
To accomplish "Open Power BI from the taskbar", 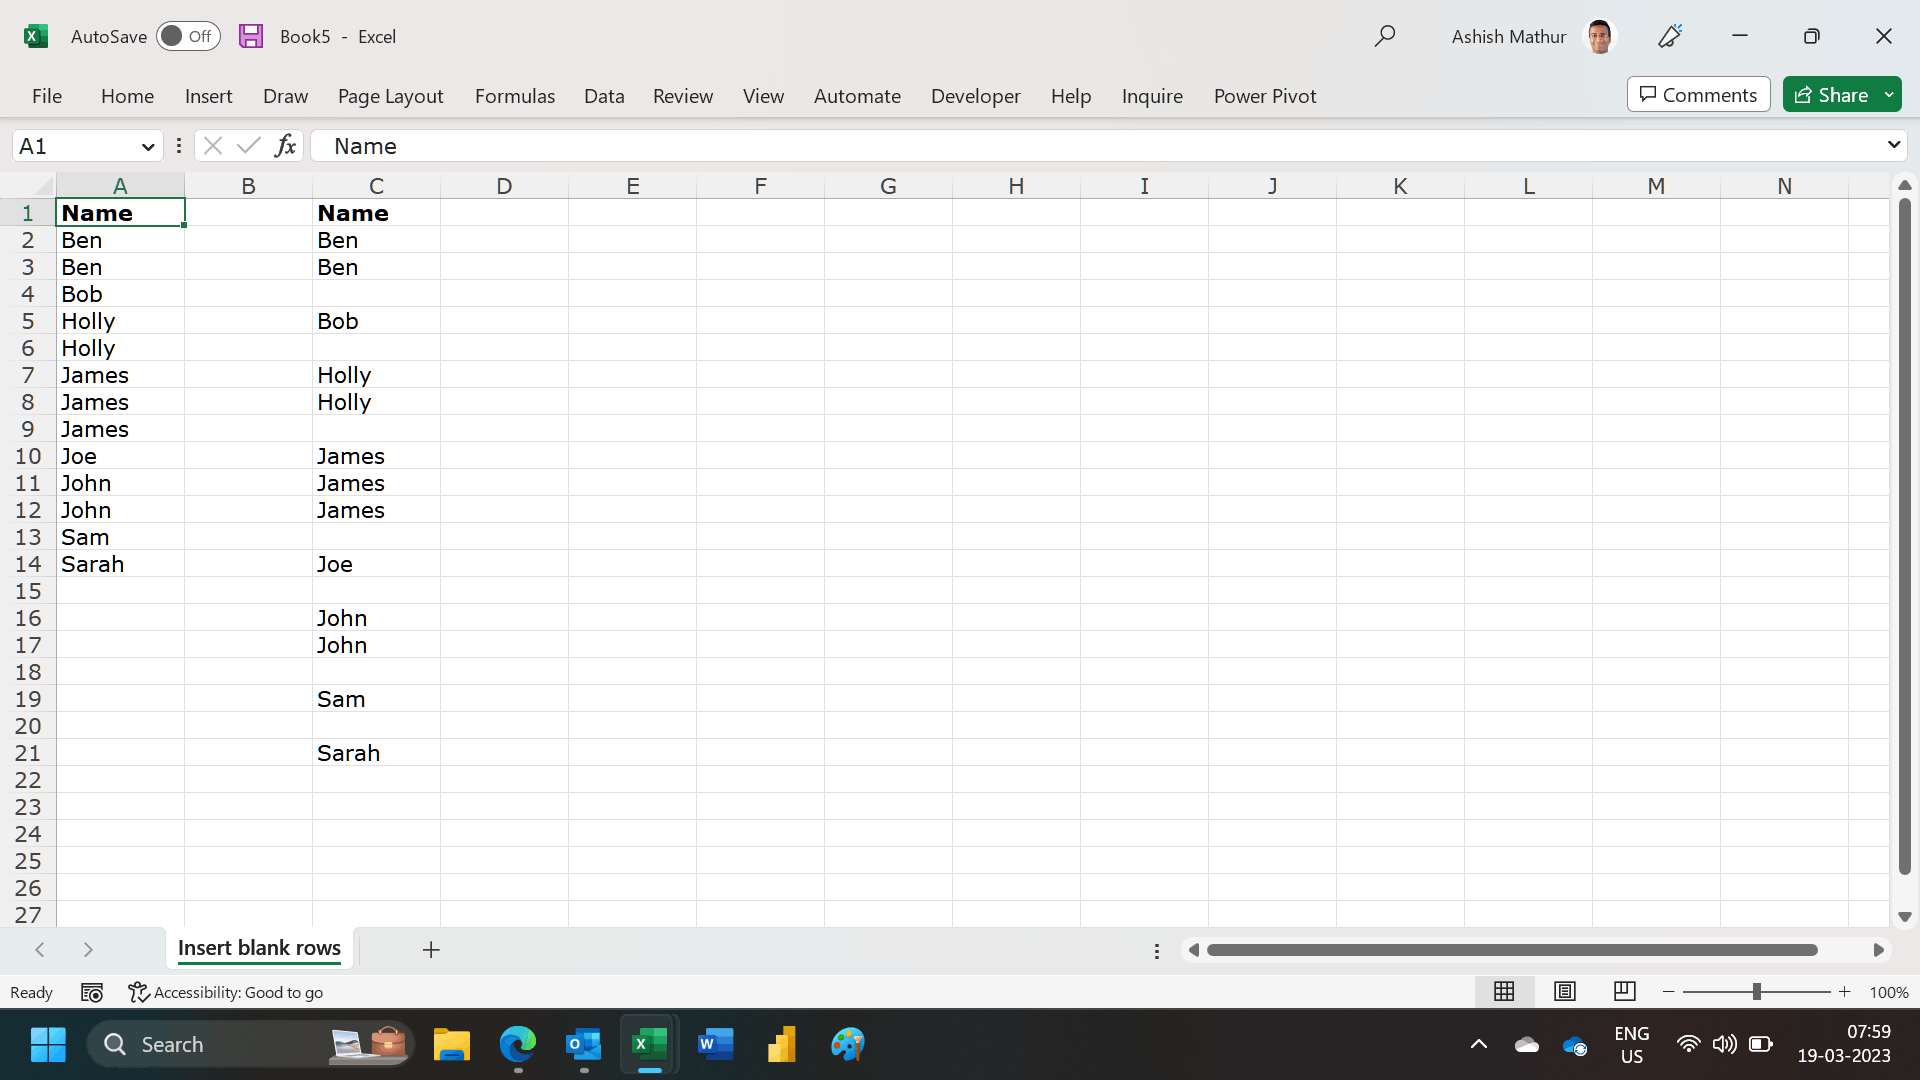I will click(x=781, y=1044).
